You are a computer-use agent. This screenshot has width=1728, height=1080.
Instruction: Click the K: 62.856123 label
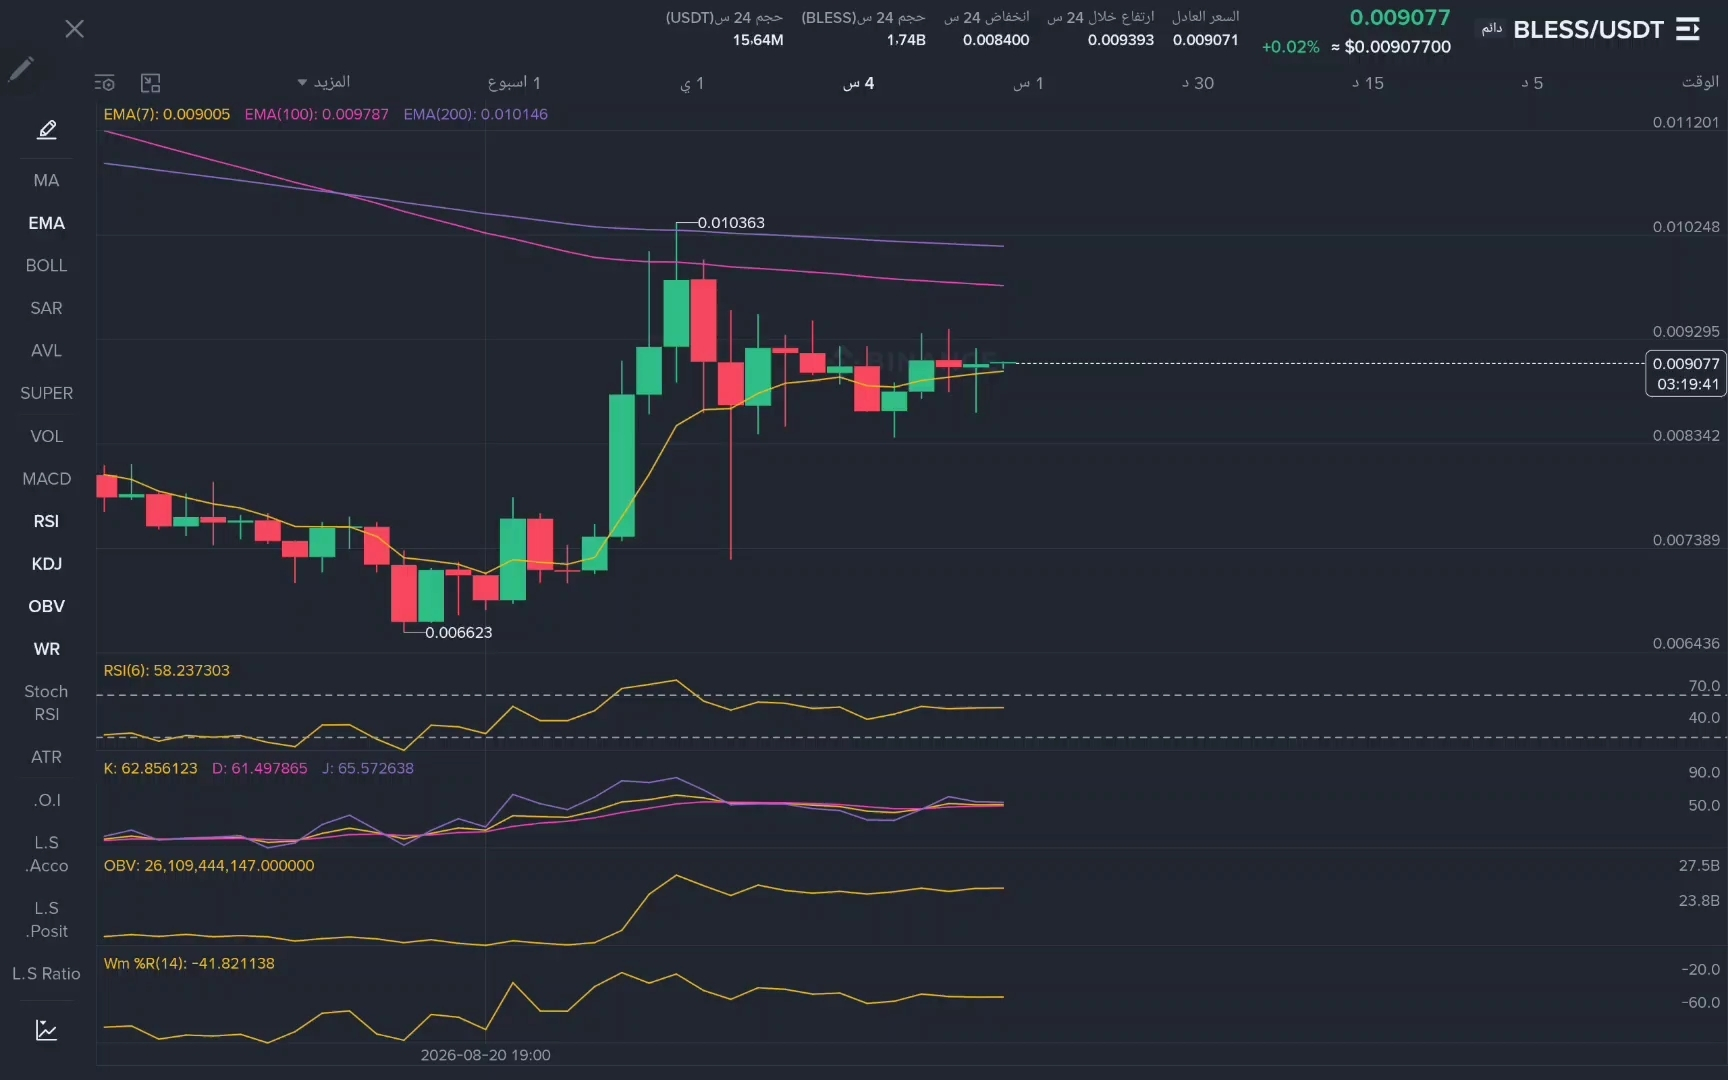(x=151, y=768)
